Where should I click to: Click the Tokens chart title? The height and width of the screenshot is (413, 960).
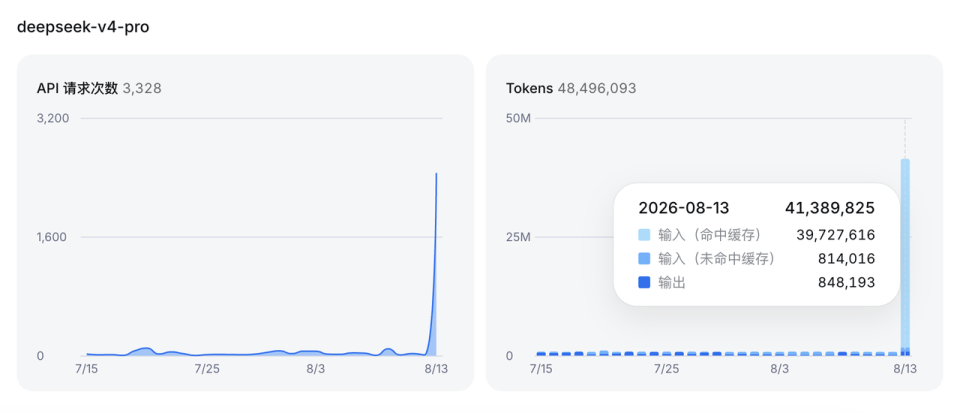[x=530, y=89]
